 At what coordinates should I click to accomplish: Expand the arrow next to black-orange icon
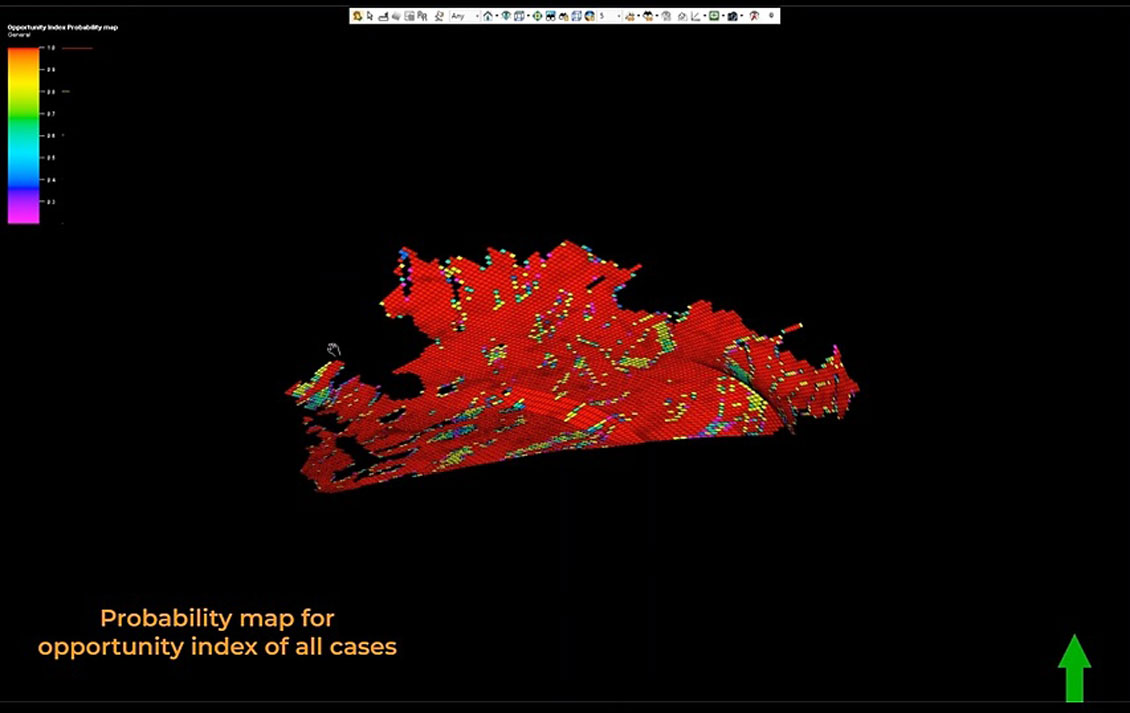click(657, 16)
